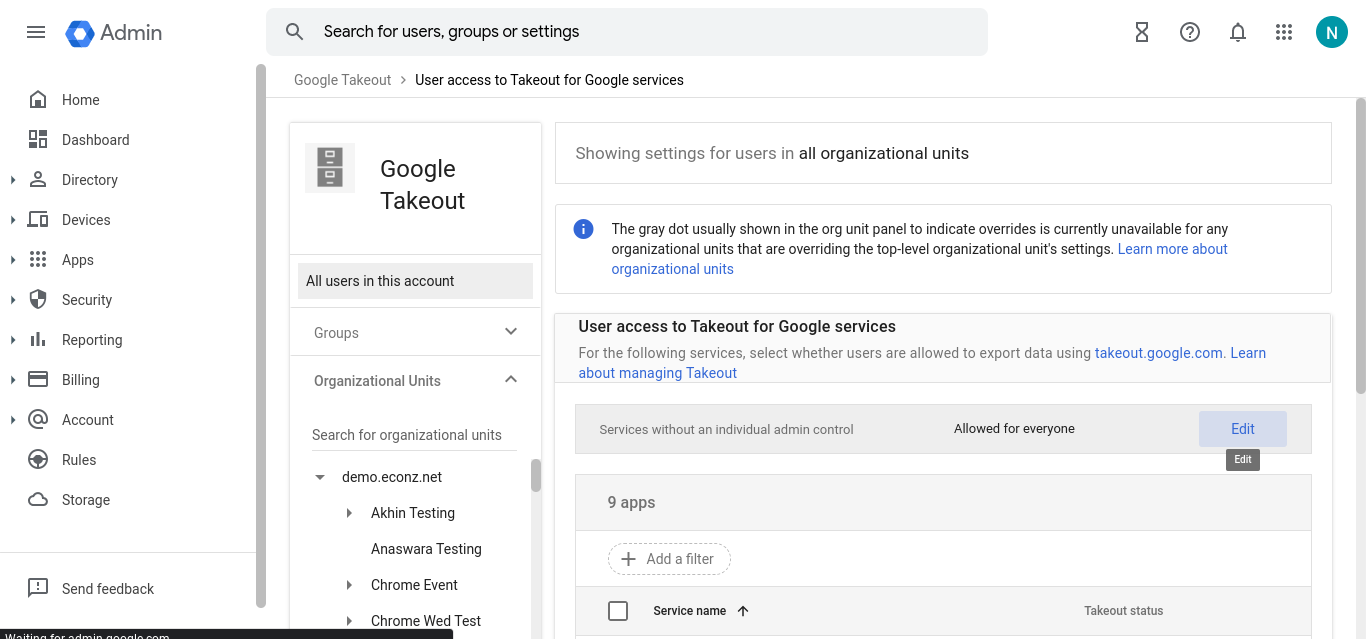Open the Google apps grid icon

pyautogui.click(x=1285, y=32)
